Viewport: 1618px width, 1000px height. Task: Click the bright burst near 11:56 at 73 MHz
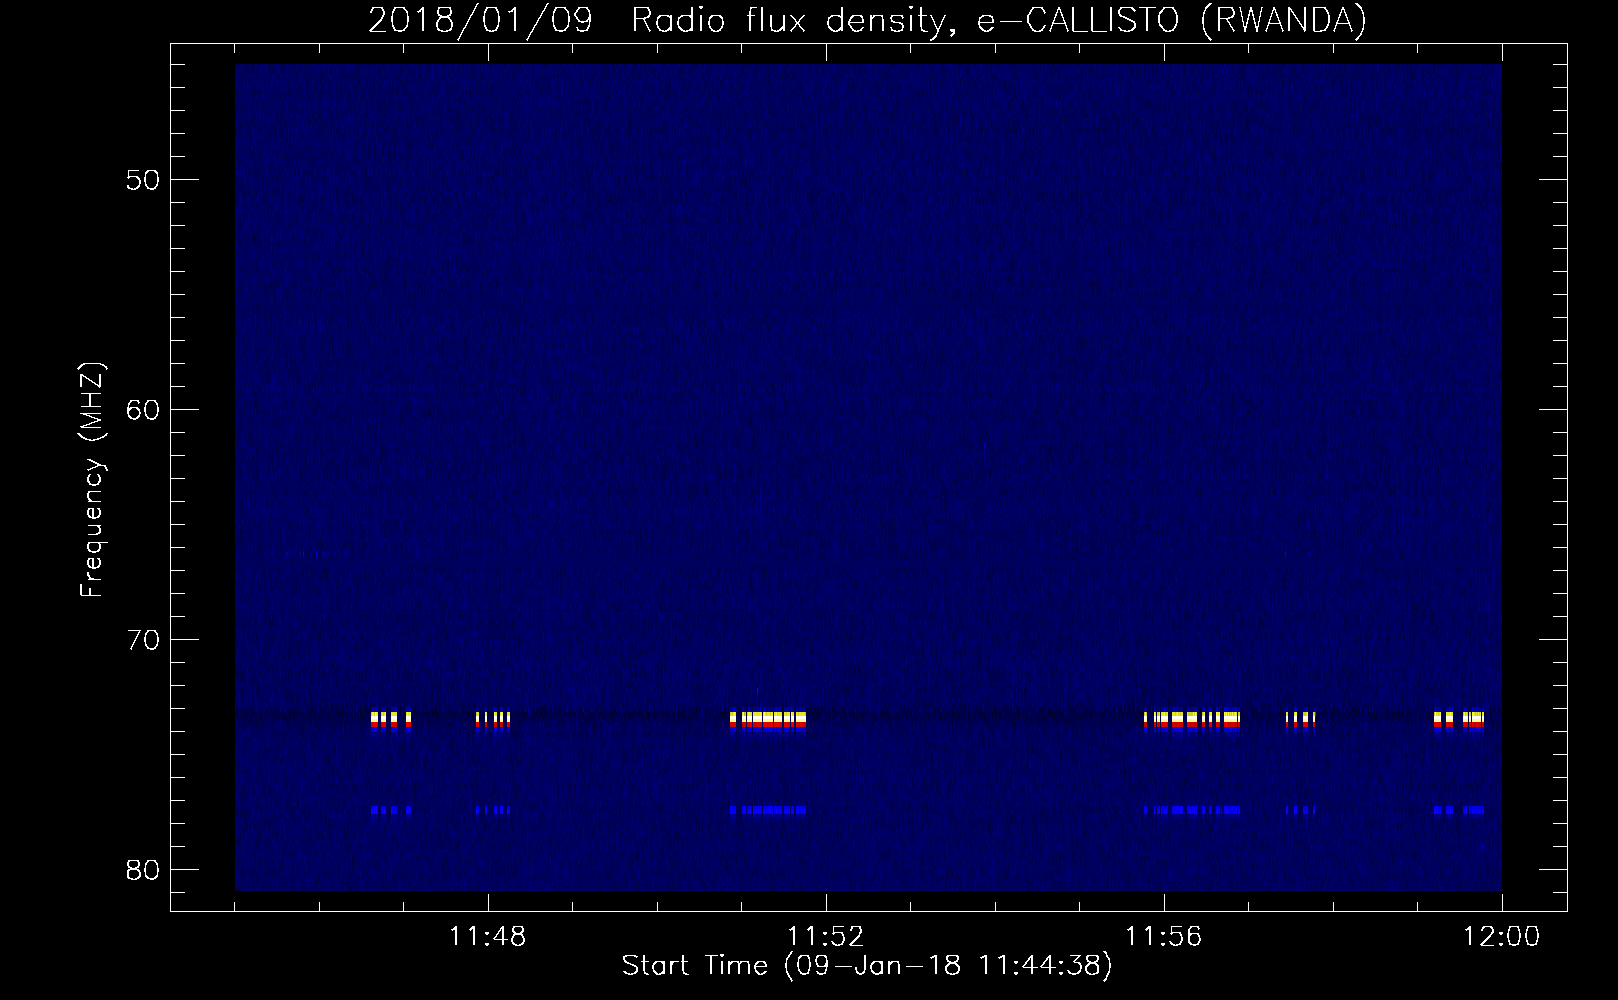(x=1192, y=721)
